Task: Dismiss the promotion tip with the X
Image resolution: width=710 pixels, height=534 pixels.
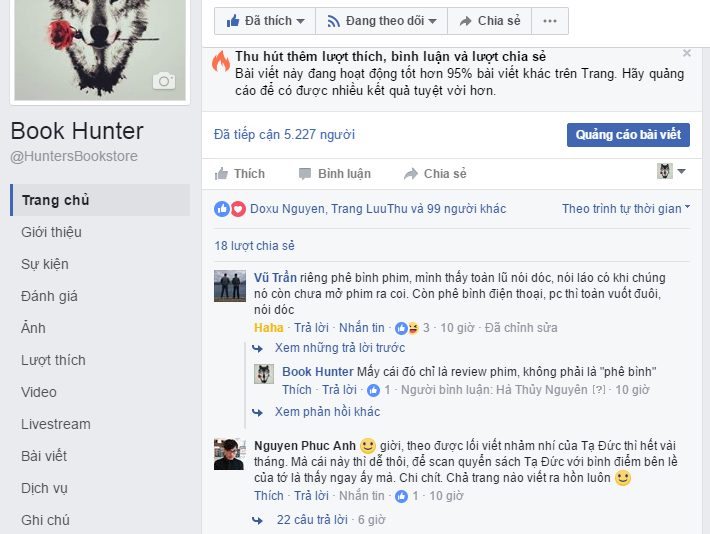Action: 686,53
